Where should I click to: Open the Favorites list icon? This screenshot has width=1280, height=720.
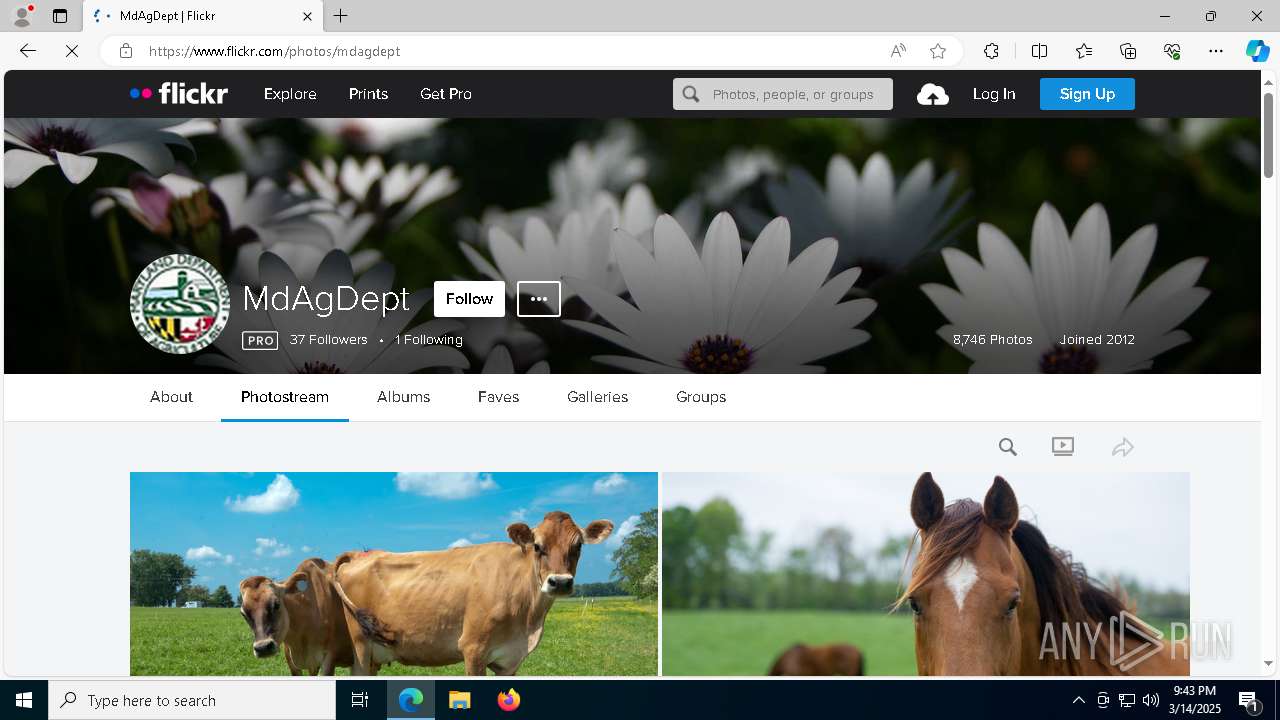tap(1084, 51)
